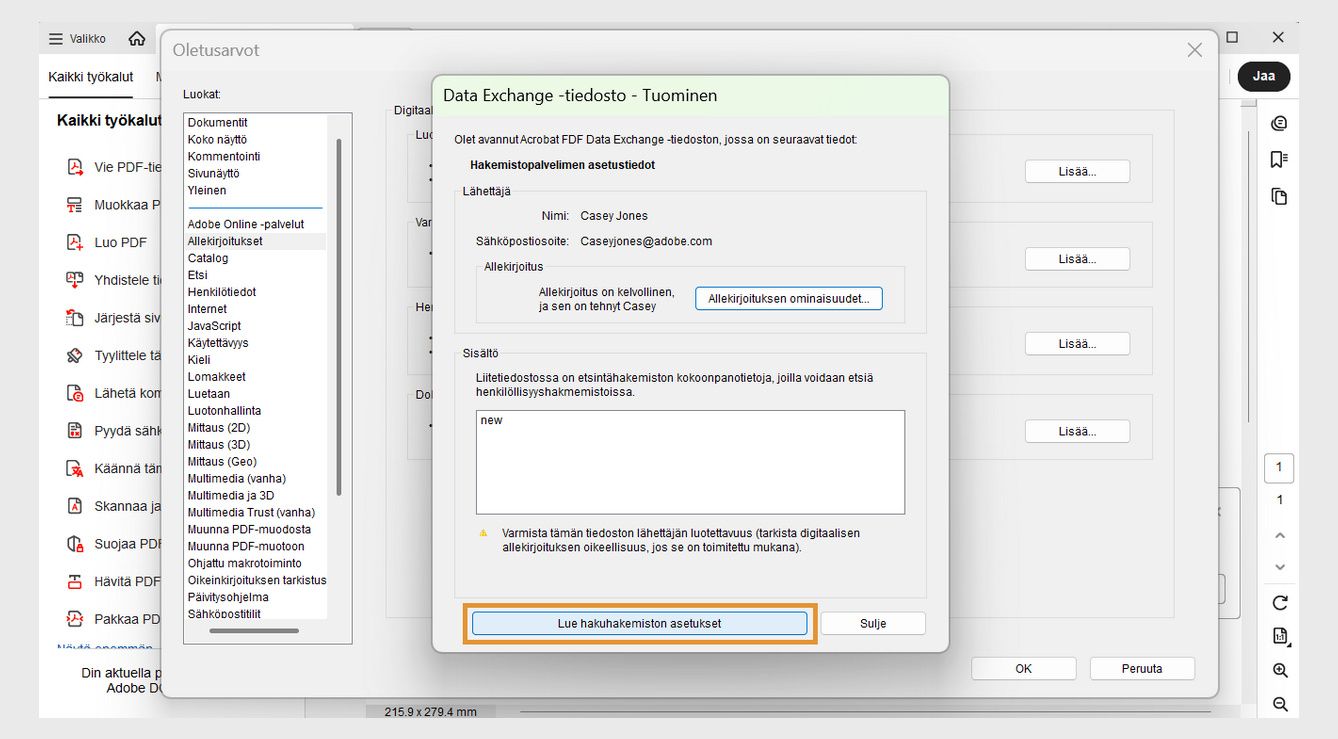
Task: Open the bookmarks panel icon in right rail
Action: click(1279, 160)
